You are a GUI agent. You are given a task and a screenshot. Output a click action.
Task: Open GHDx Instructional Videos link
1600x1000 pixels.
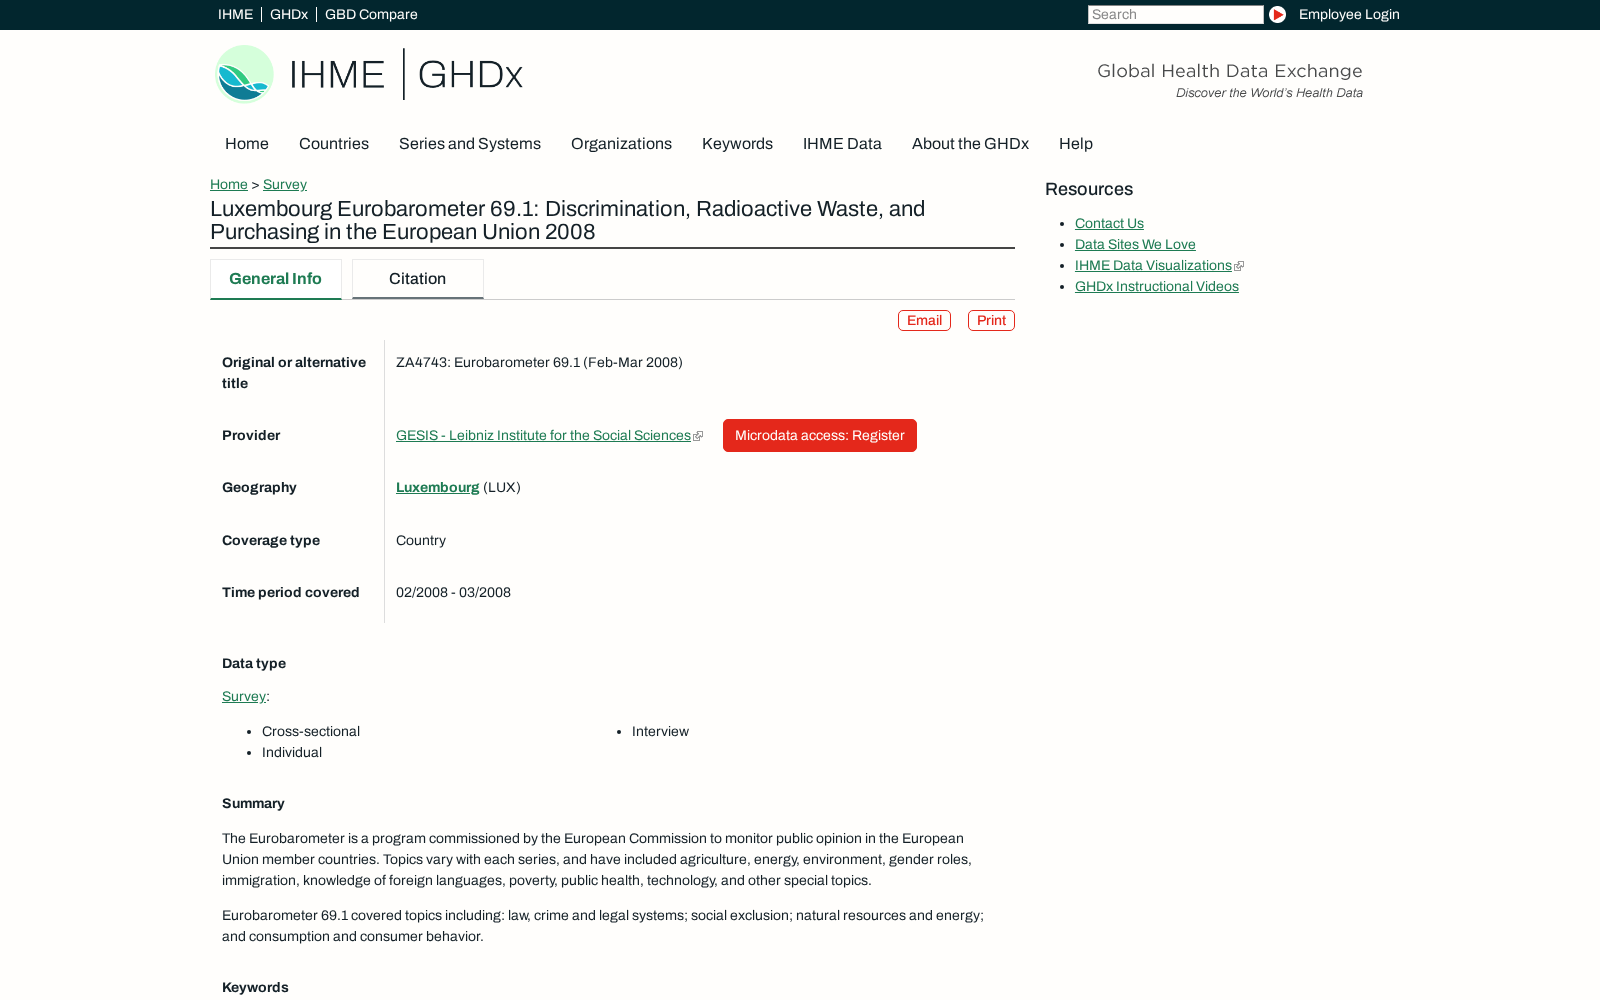(1157, 287)
